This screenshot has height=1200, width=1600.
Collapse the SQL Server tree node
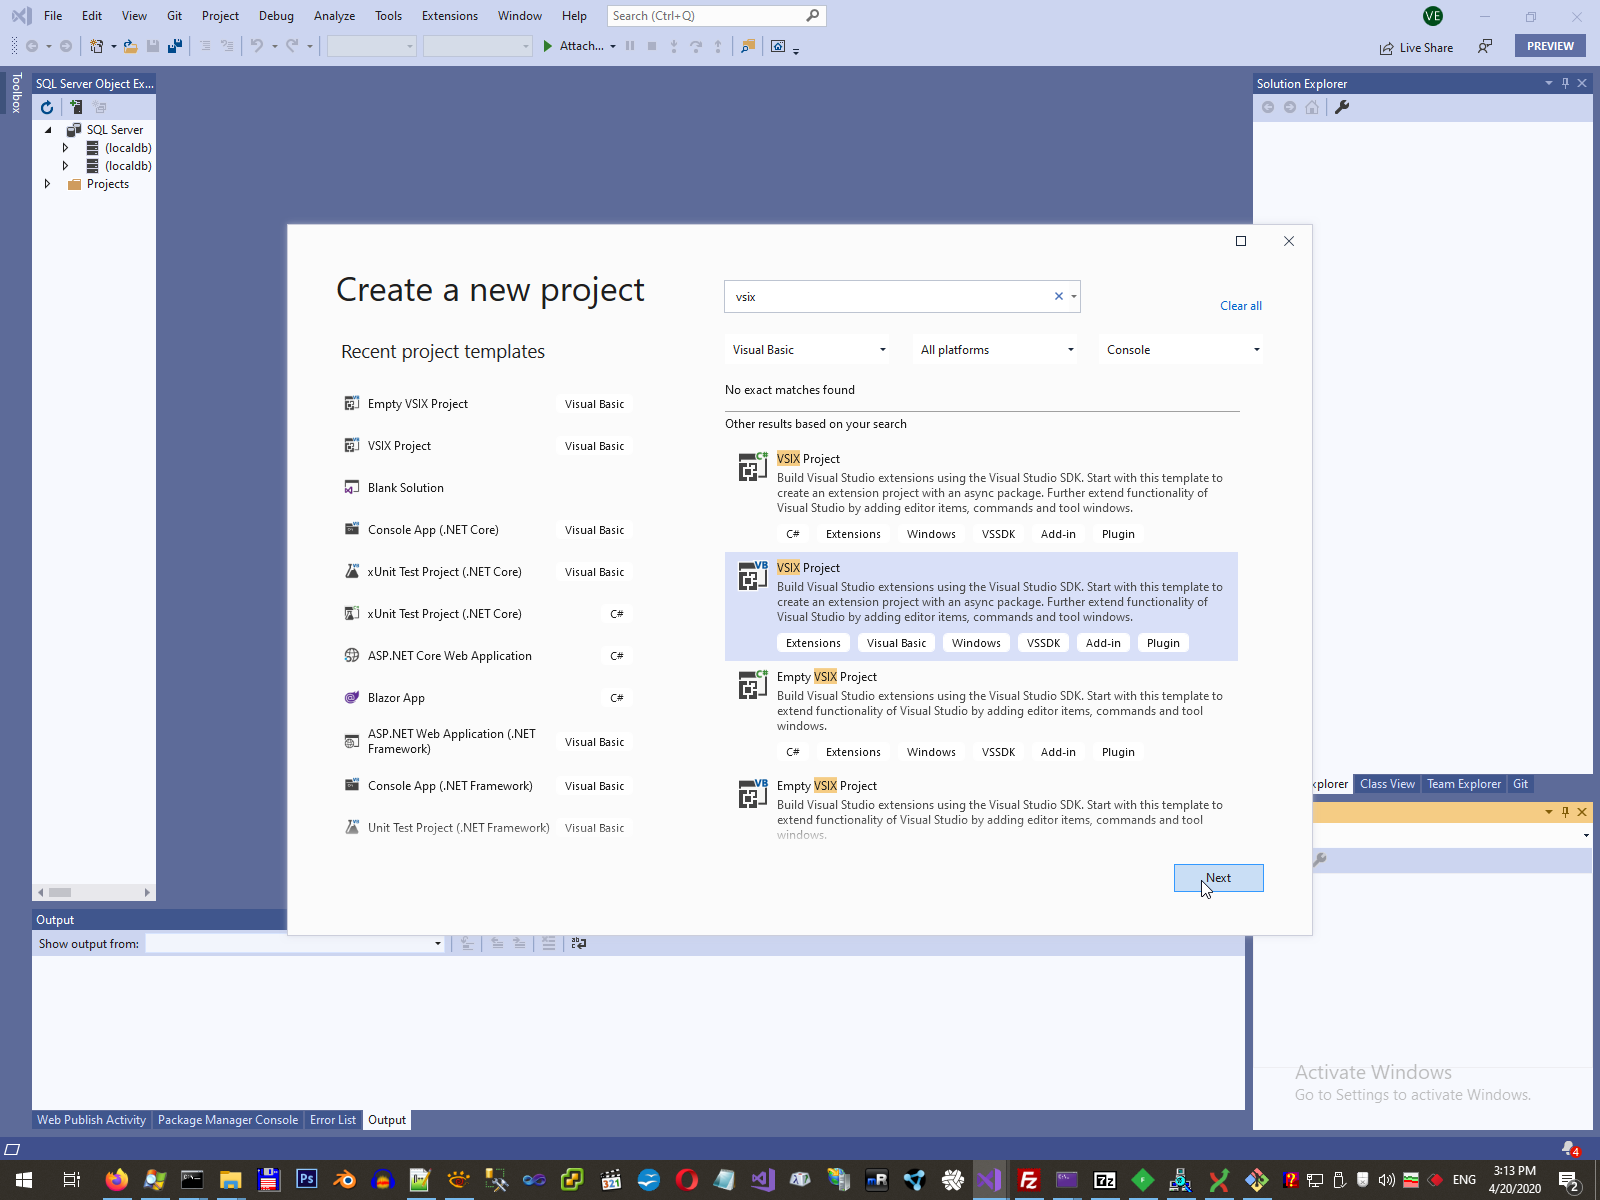point(48,130)
